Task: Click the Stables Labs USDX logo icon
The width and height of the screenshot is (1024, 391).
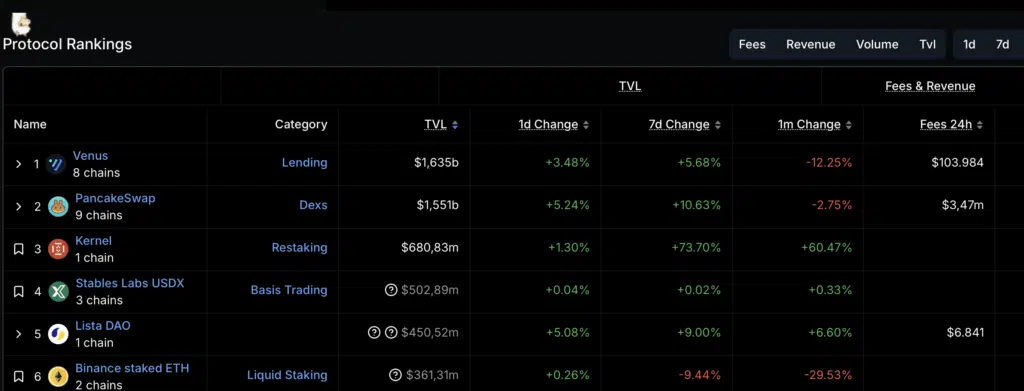Action: [x=58, y=292]
